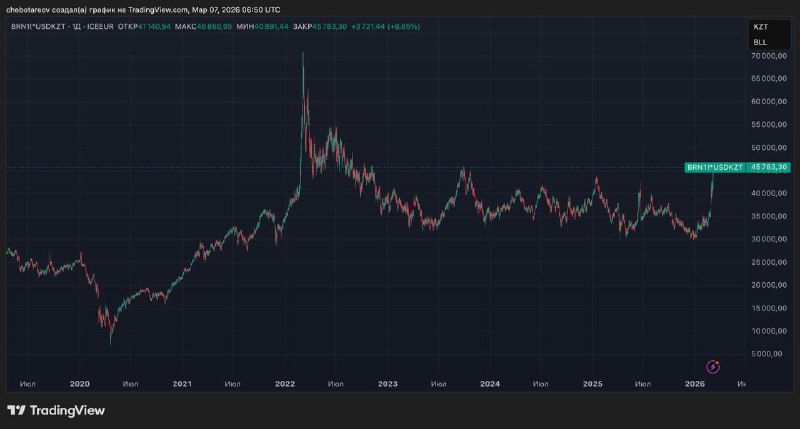The height and width of the screenshot is (429, 800).
Task: Click the green BRN1!*USDKZT price label
Action: (716, 166)
